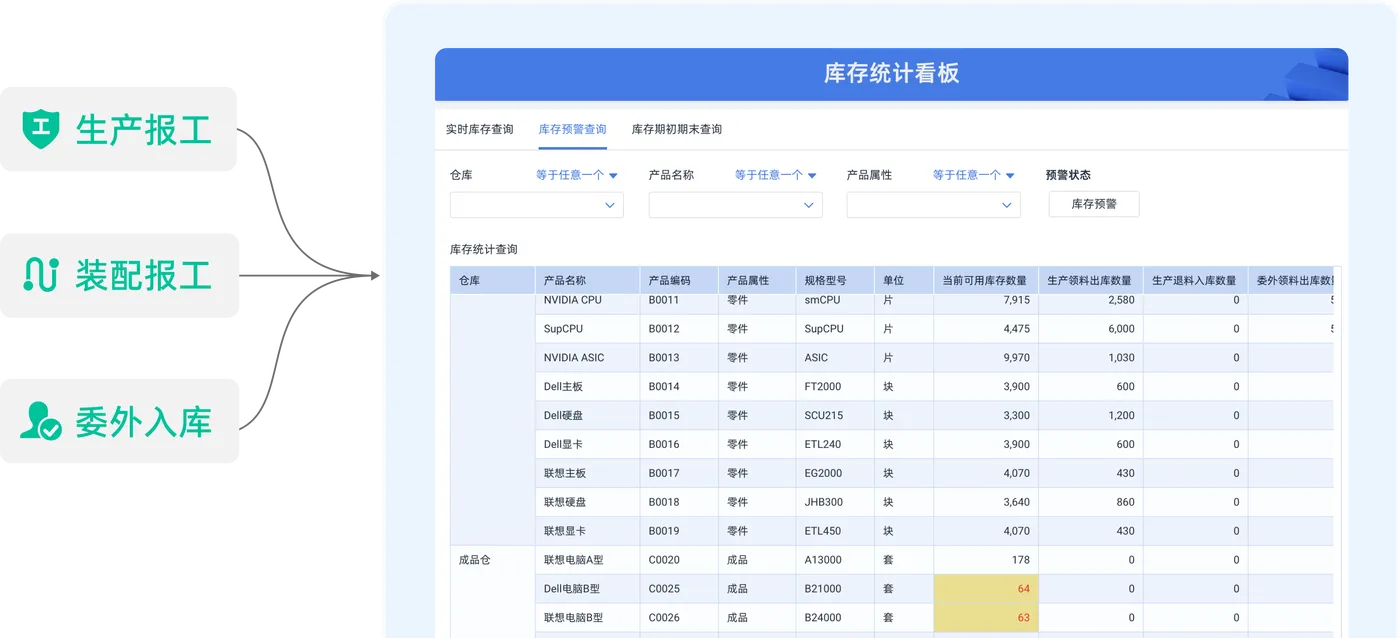Open the 库存期初期末查询 tab

[677, 129]
